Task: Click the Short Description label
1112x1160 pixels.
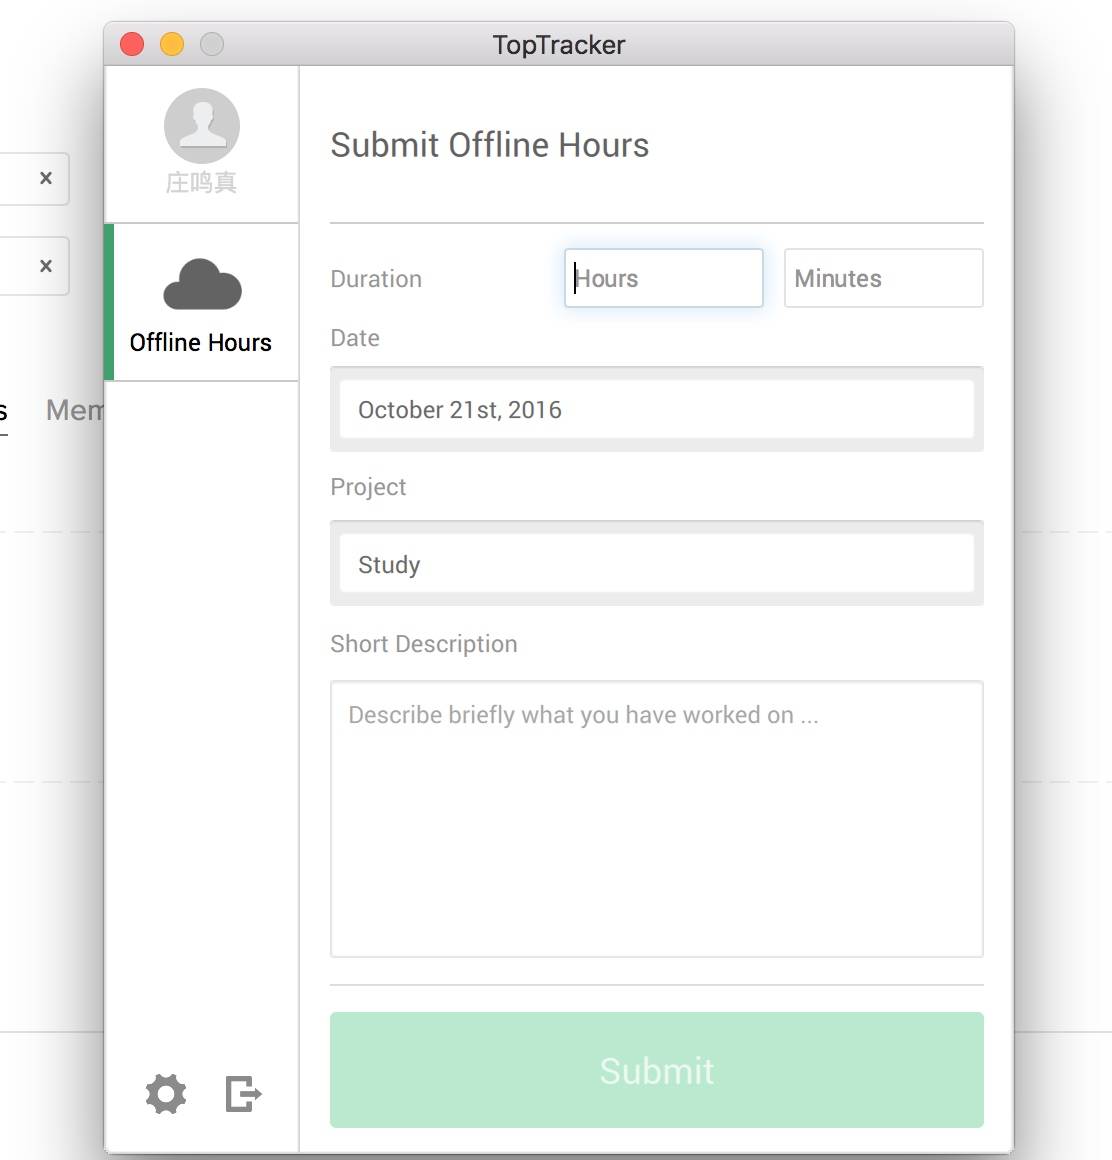Action: click(x=424, y=644)
